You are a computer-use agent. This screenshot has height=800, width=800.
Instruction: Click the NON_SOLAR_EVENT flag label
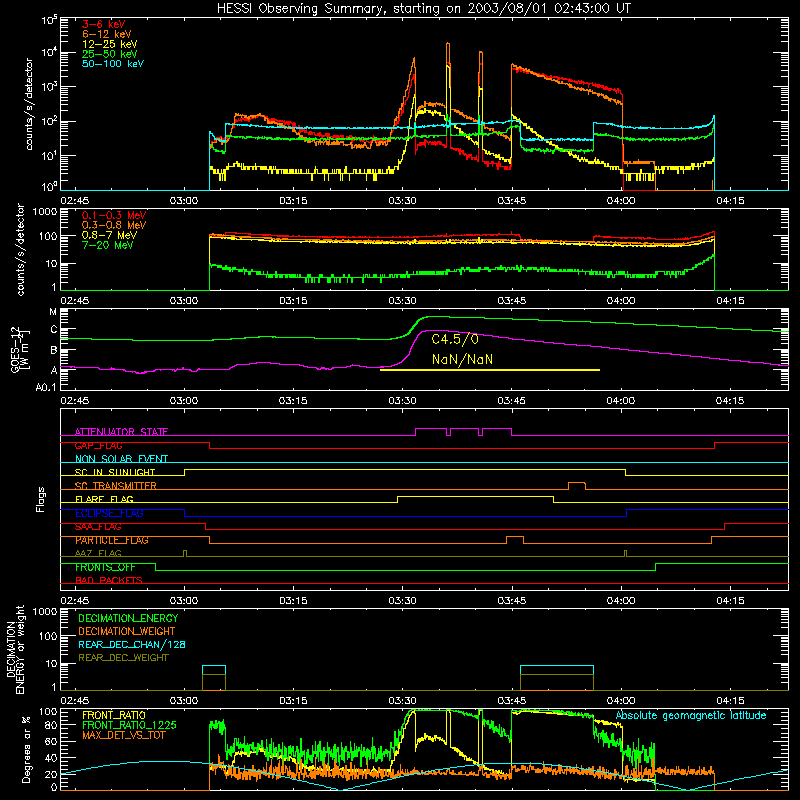pos(121,459)
